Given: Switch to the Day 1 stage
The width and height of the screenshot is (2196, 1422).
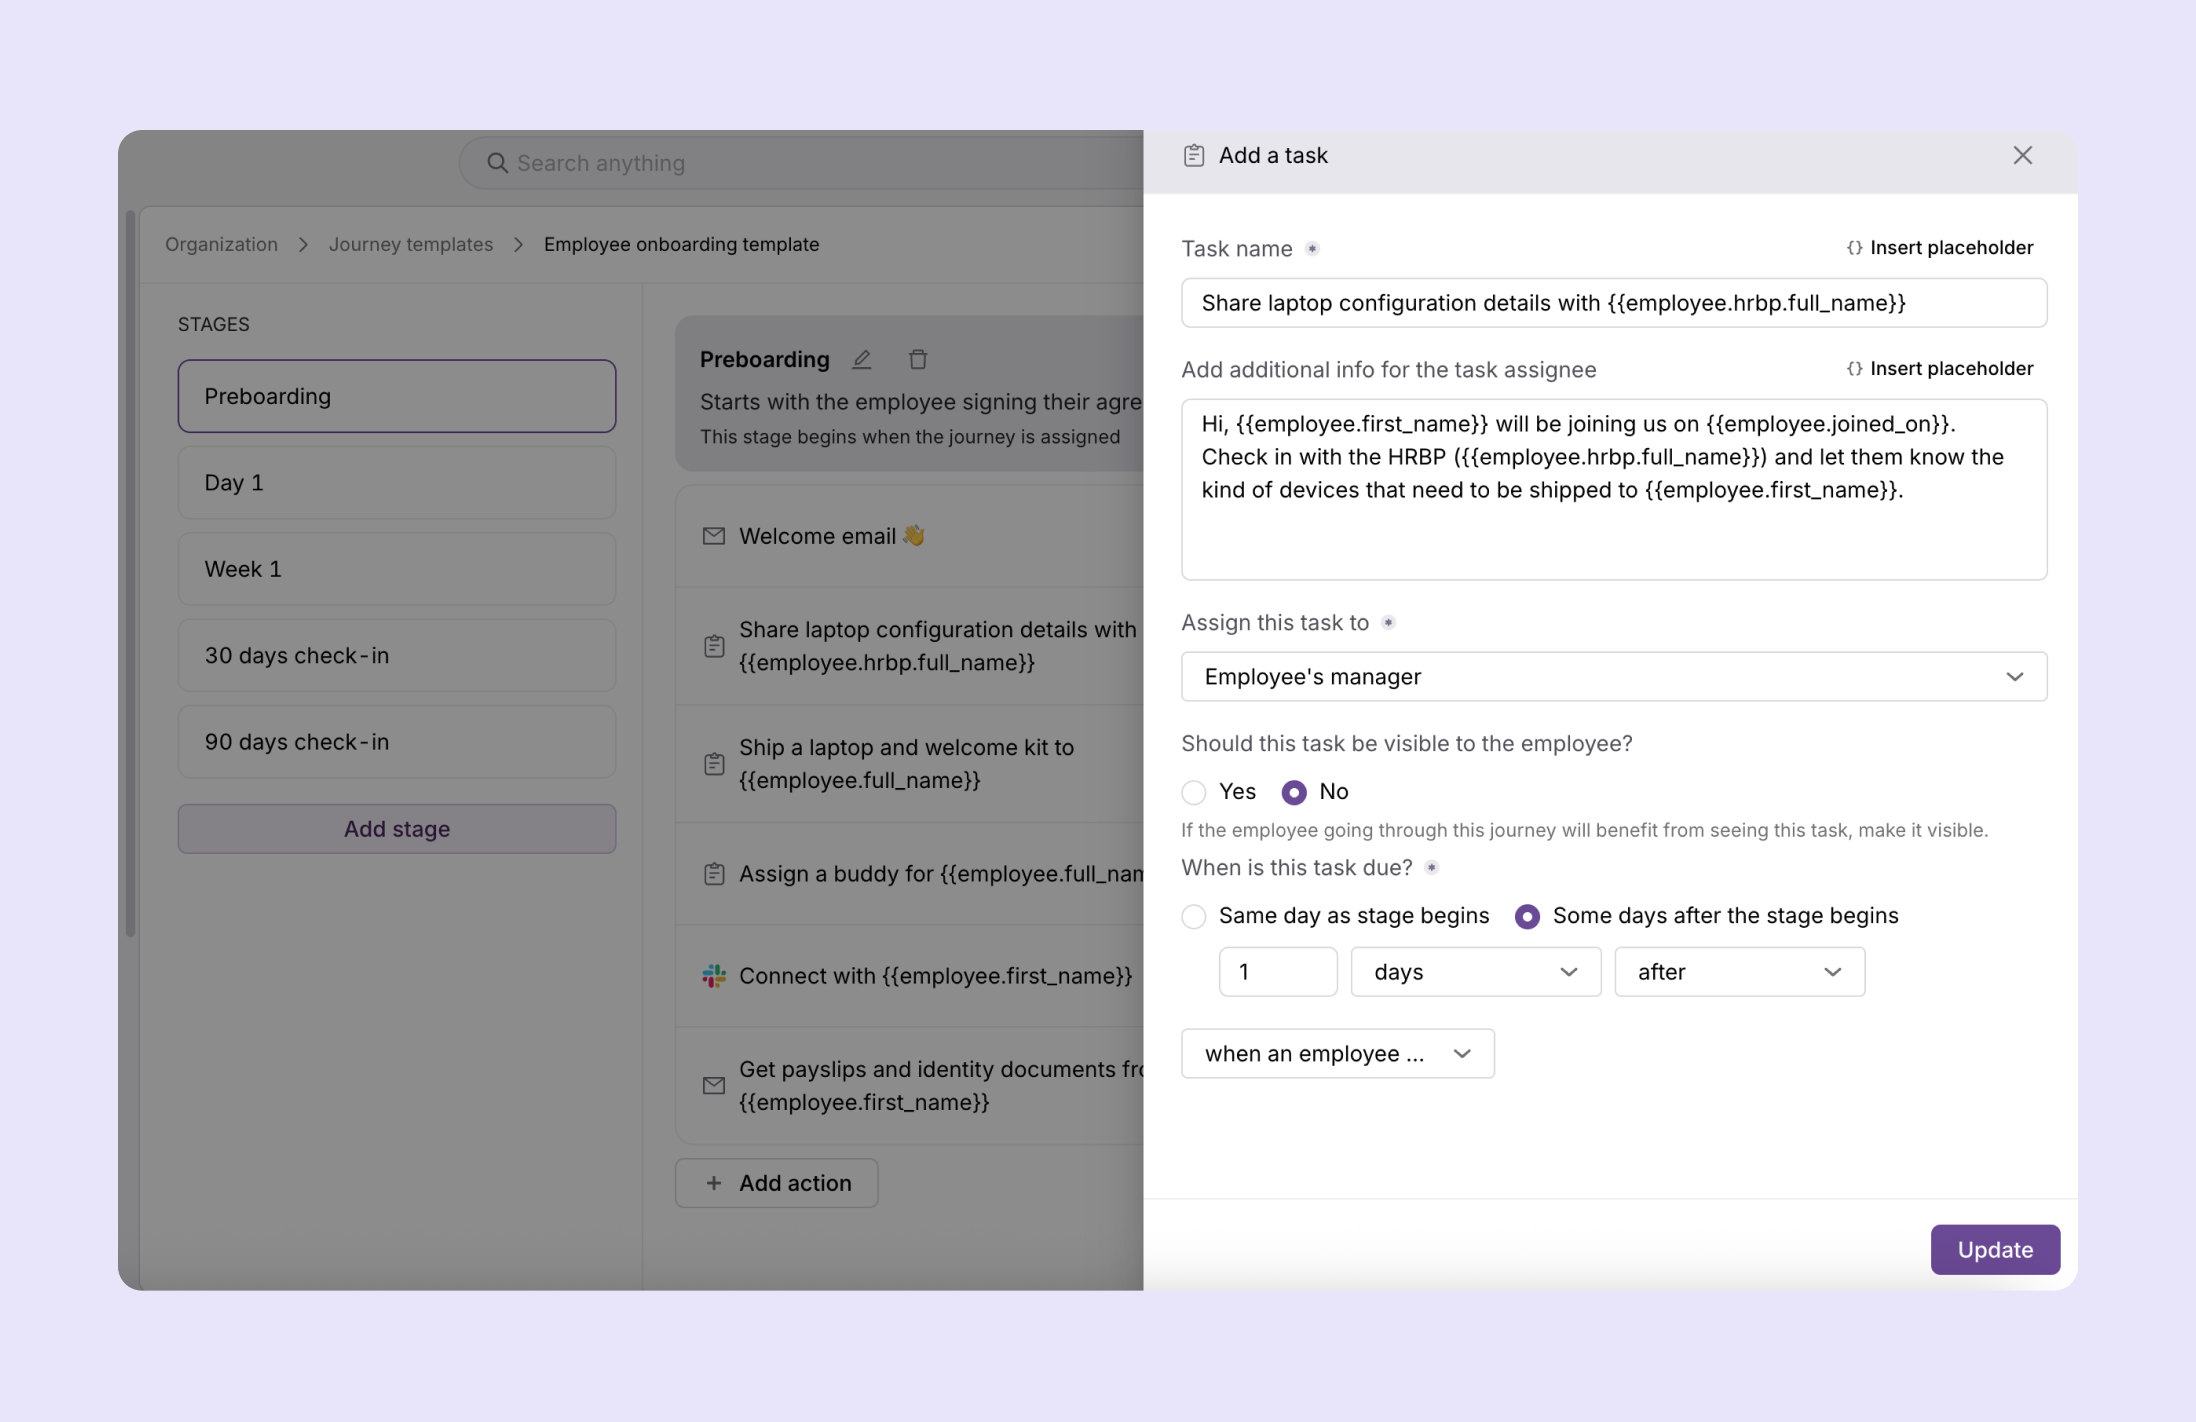Looking at the screenshot, I should (x=396, y=482).
